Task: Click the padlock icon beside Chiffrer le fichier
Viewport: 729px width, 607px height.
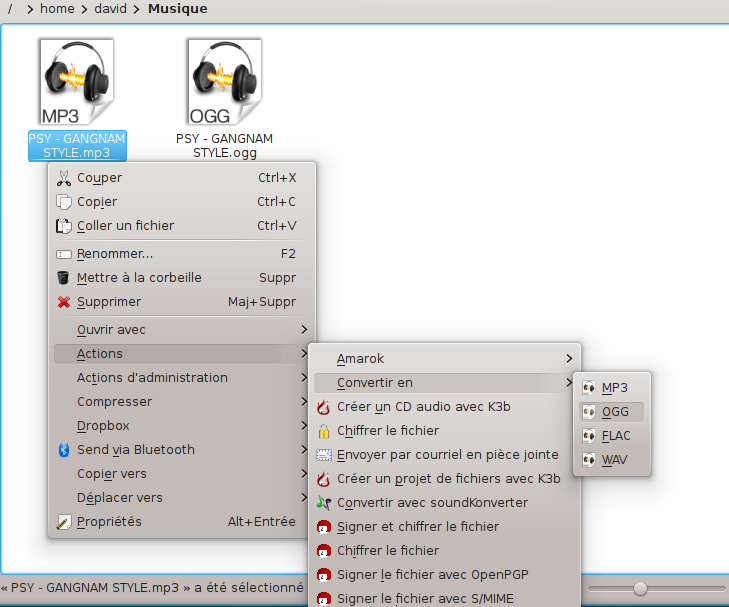Action: [324, 431]
